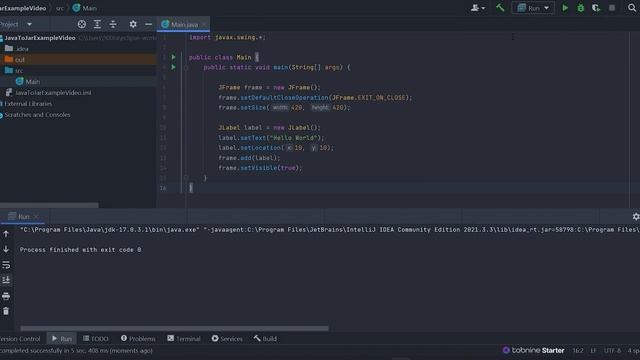Open the Run configuration dropdown
640x360 pixels.
pyautogui.click(x=533, y=8)
